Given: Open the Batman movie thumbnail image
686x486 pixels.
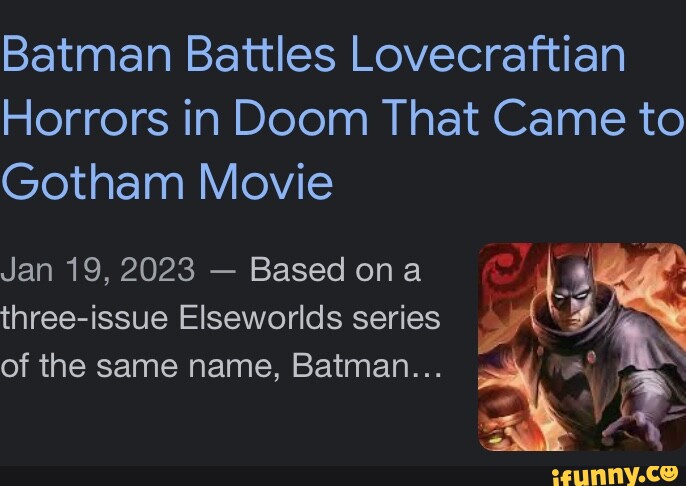Looking at the screenshot, I should pyautogui.click(x=582, y=346).
